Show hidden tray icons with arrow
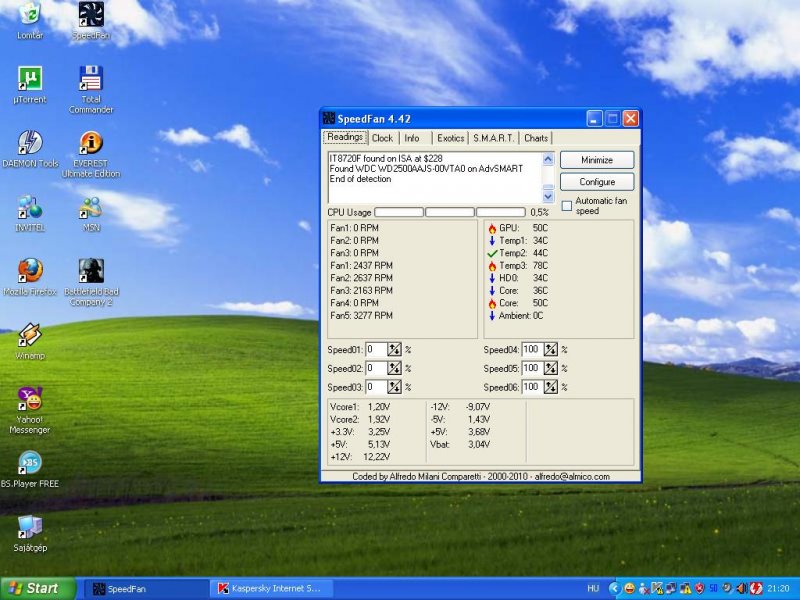The image size is (800, 600). pos(615,588)
